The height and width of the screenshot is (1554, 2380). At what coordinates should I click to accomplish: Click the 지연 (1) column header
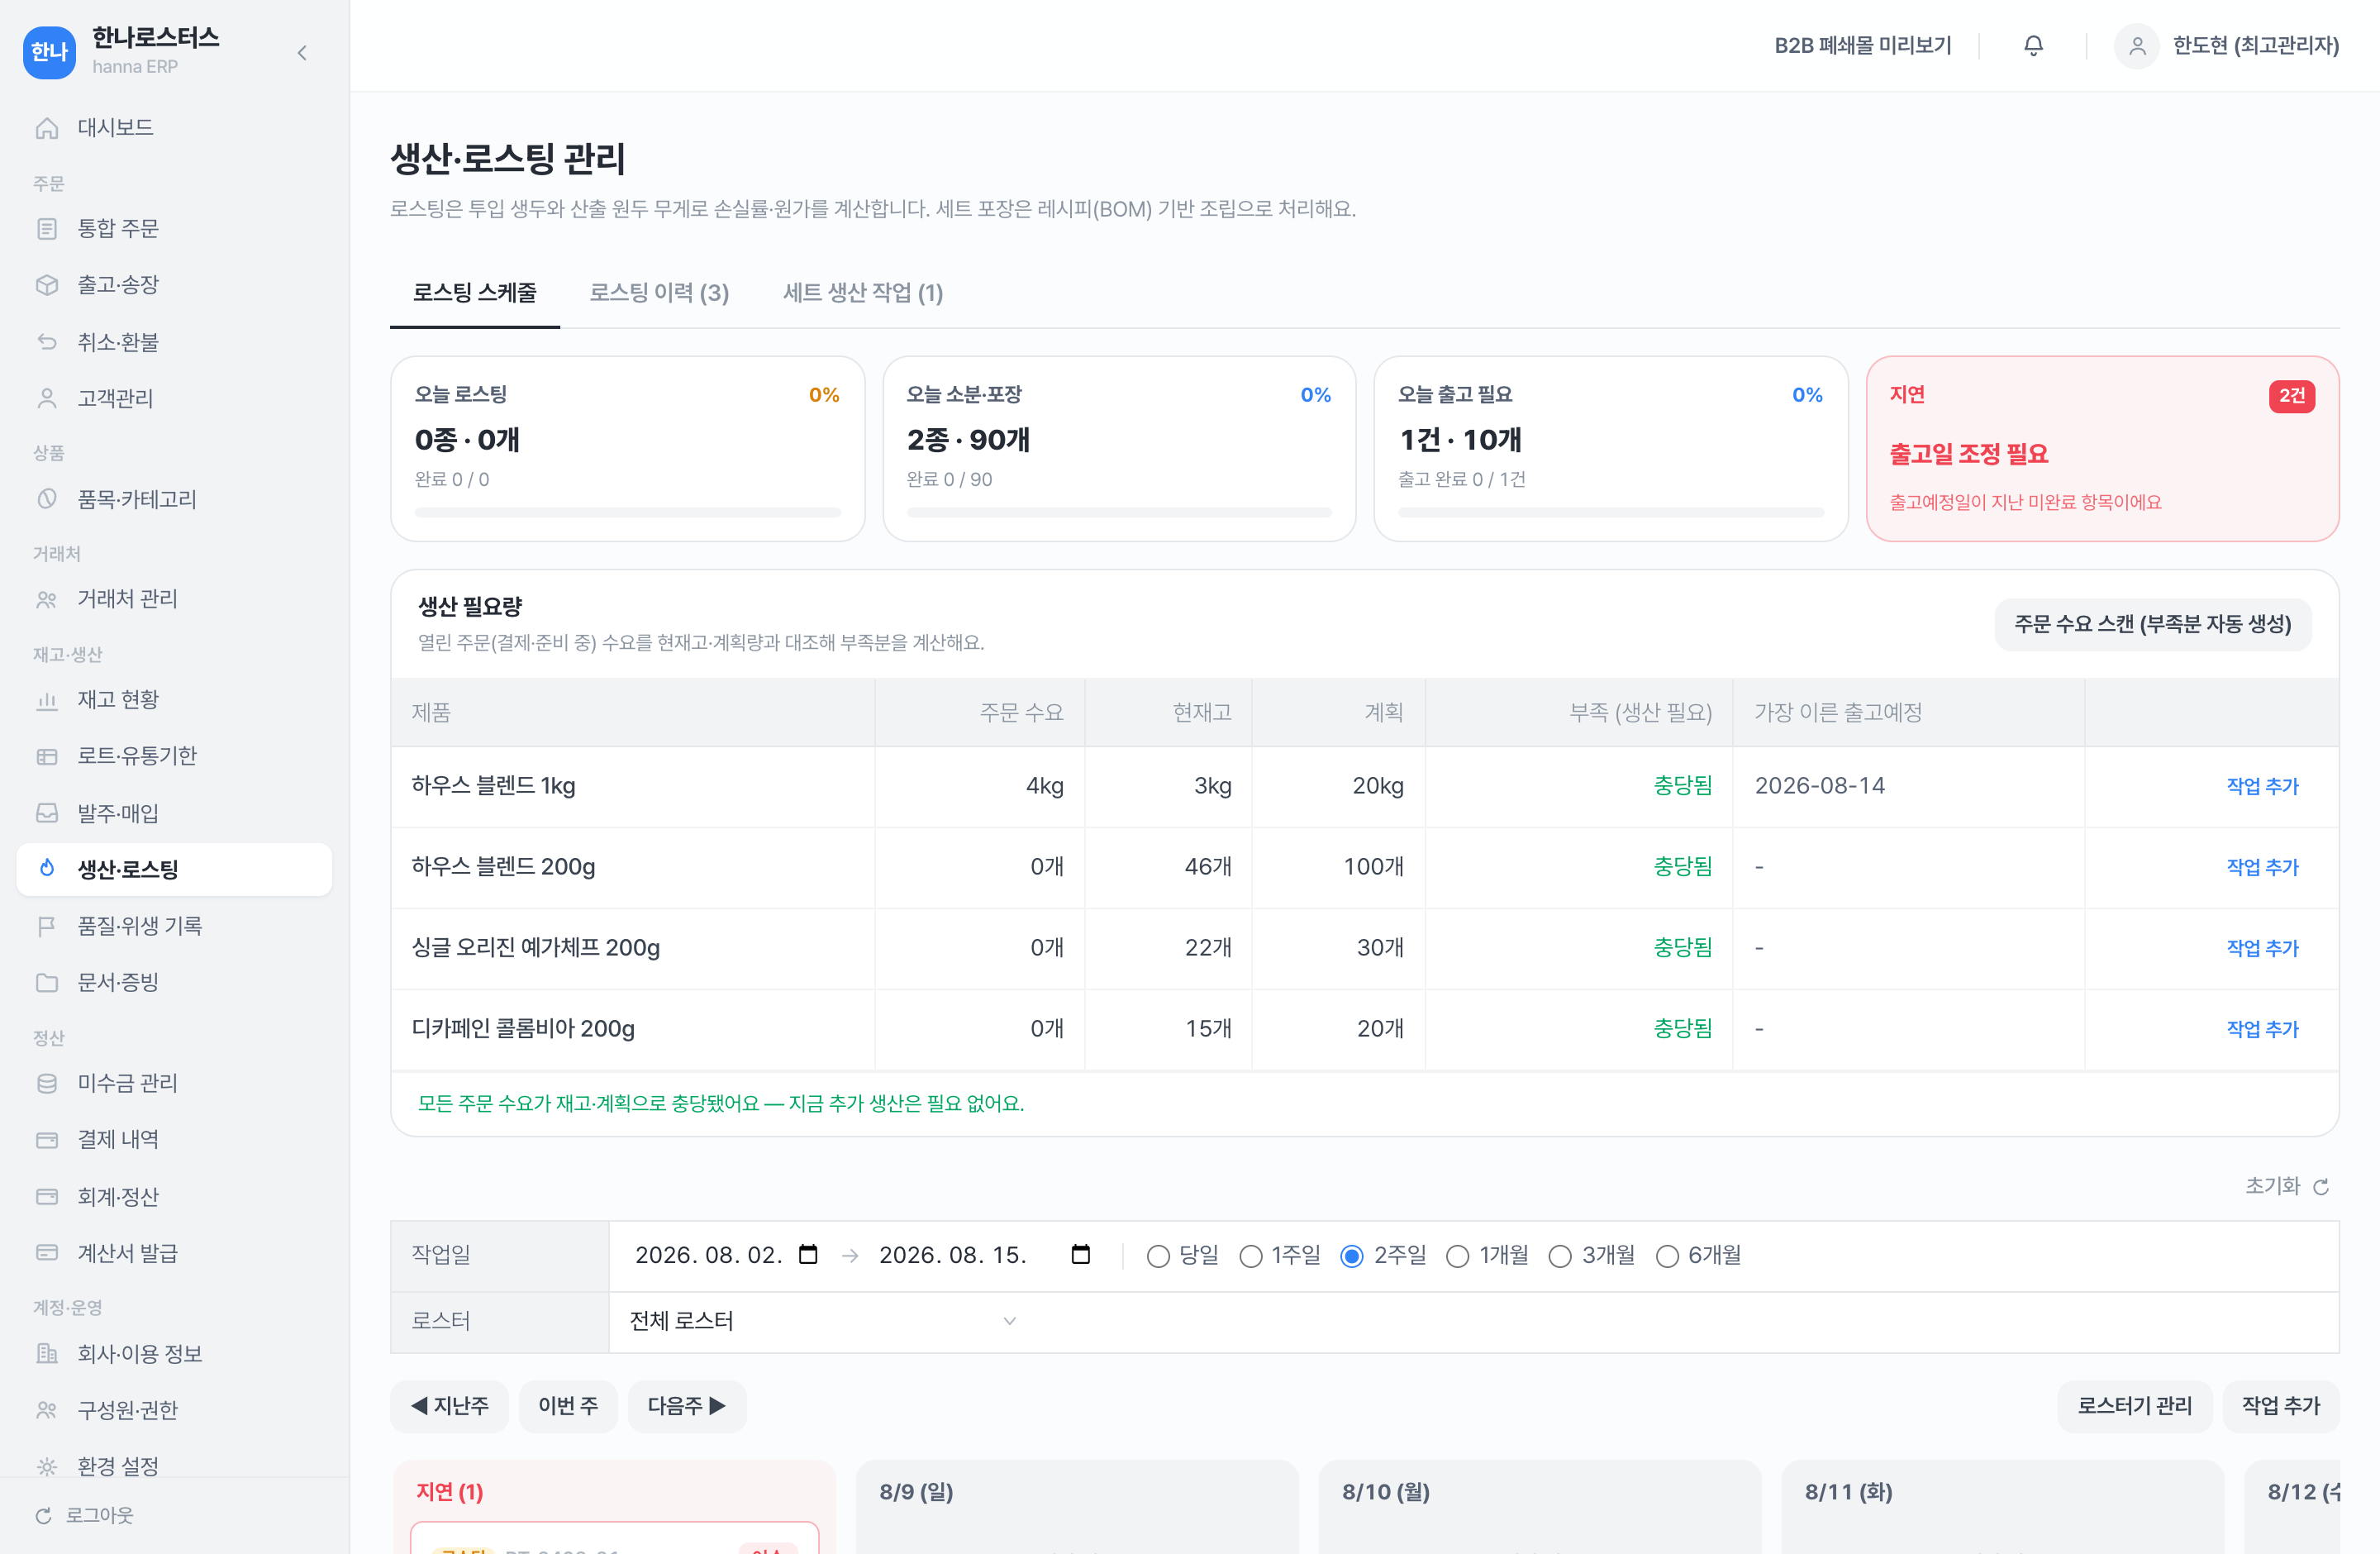pyautogui.click(x=450, y=1492)
